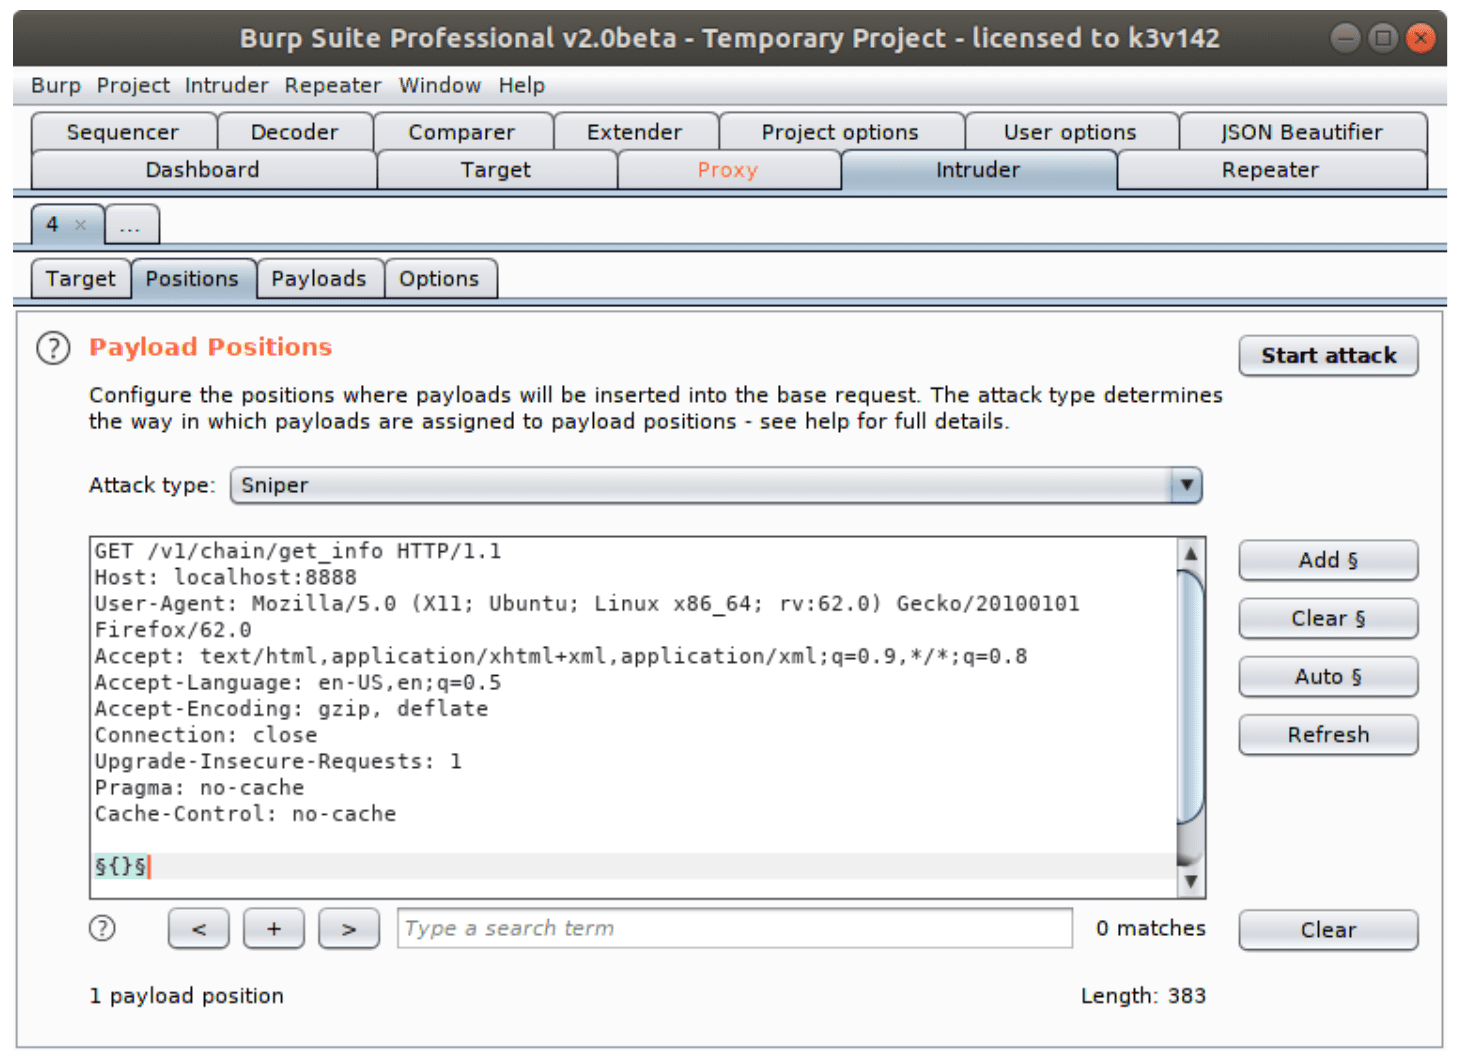1460x1058 pixels.
Task: Open the Intruder Options sub-tab
Action: pos(439,279)
